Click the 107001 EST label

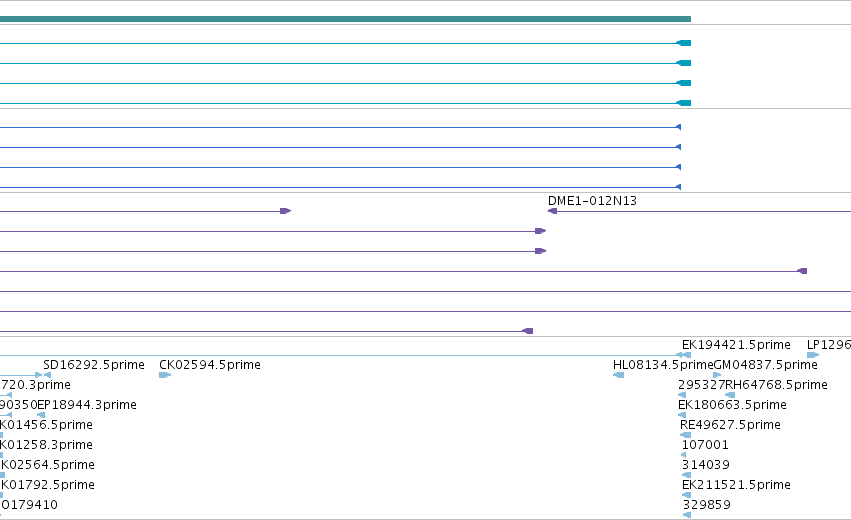(x=705, y=445)
